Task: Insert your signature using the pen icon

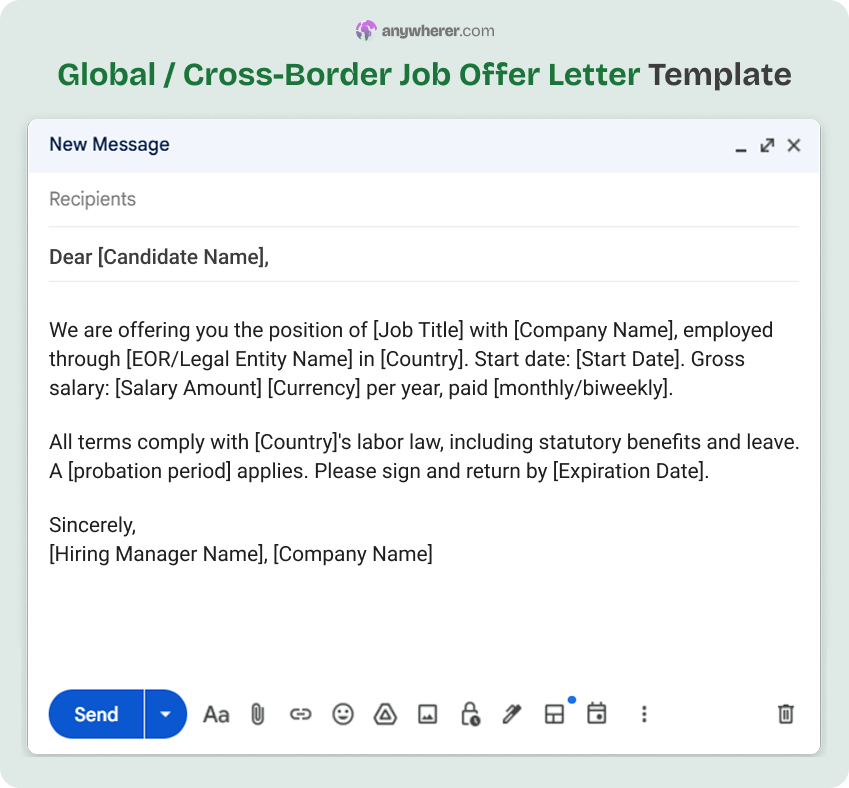Action: [511, 714]
